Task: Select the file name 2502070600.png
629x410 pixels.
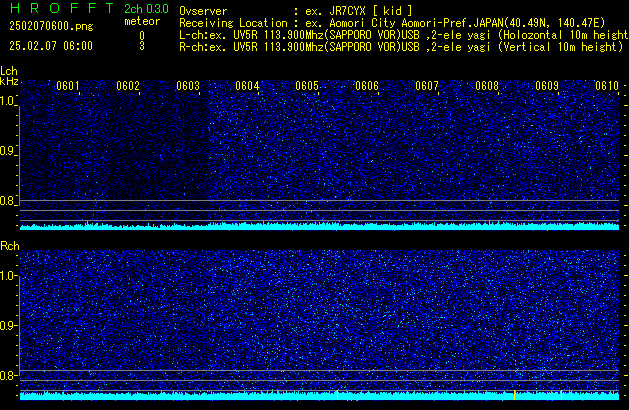Action: click(x=51, y=26)
